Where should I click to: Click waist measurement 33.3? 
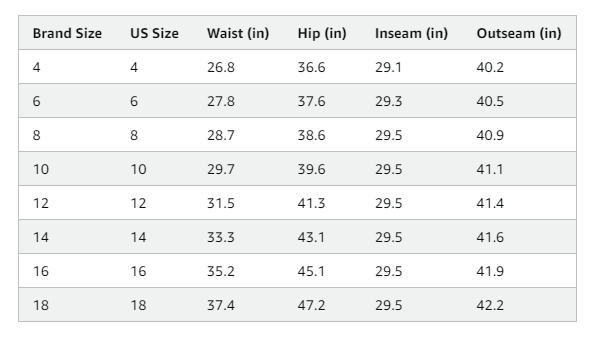(221, 237)
